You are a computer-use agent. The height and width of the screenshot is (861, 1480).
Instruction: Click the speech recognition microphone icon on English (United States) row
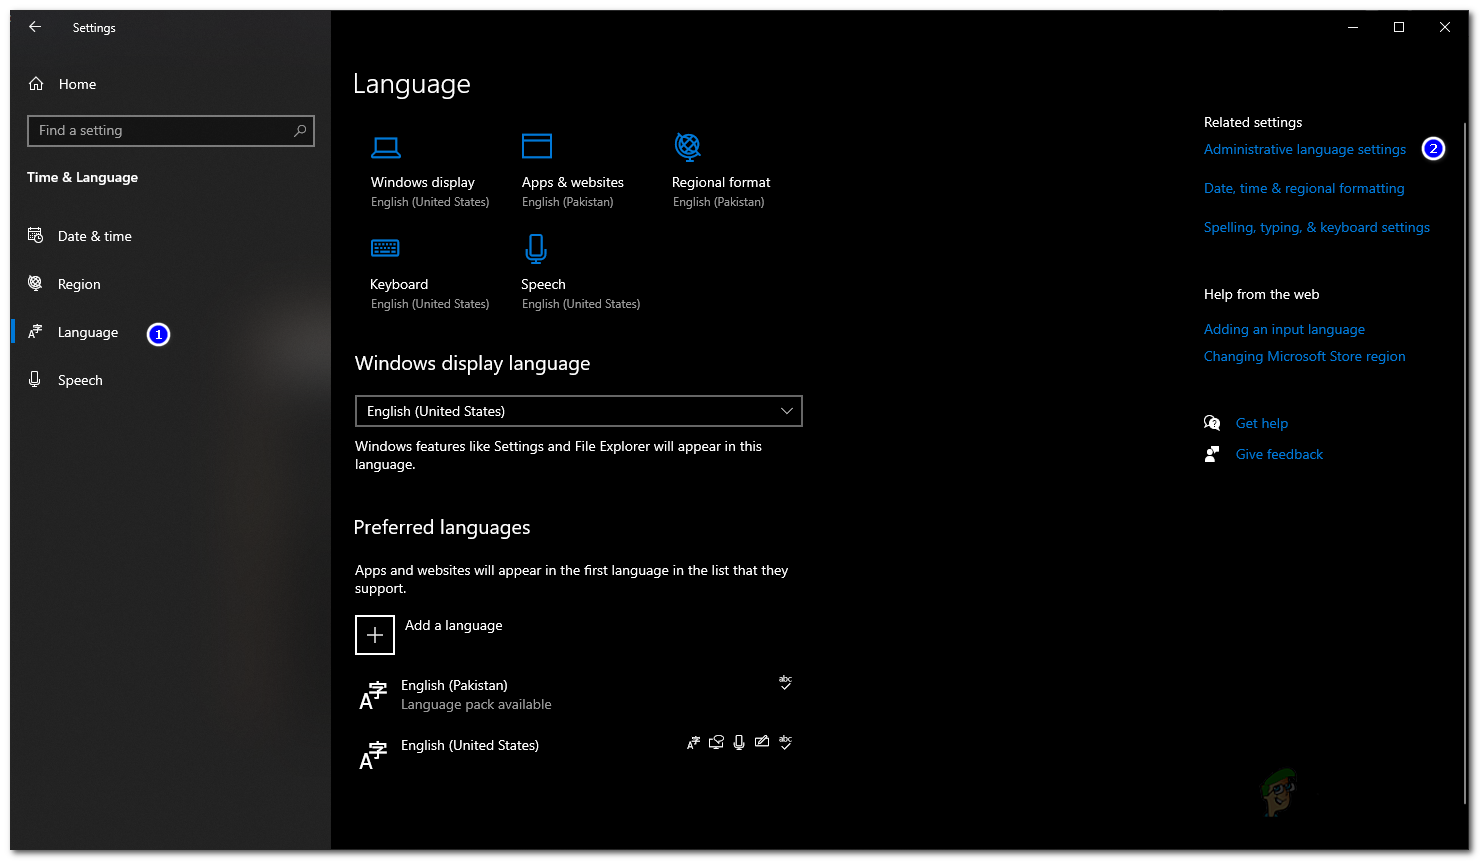coord(739,742)
